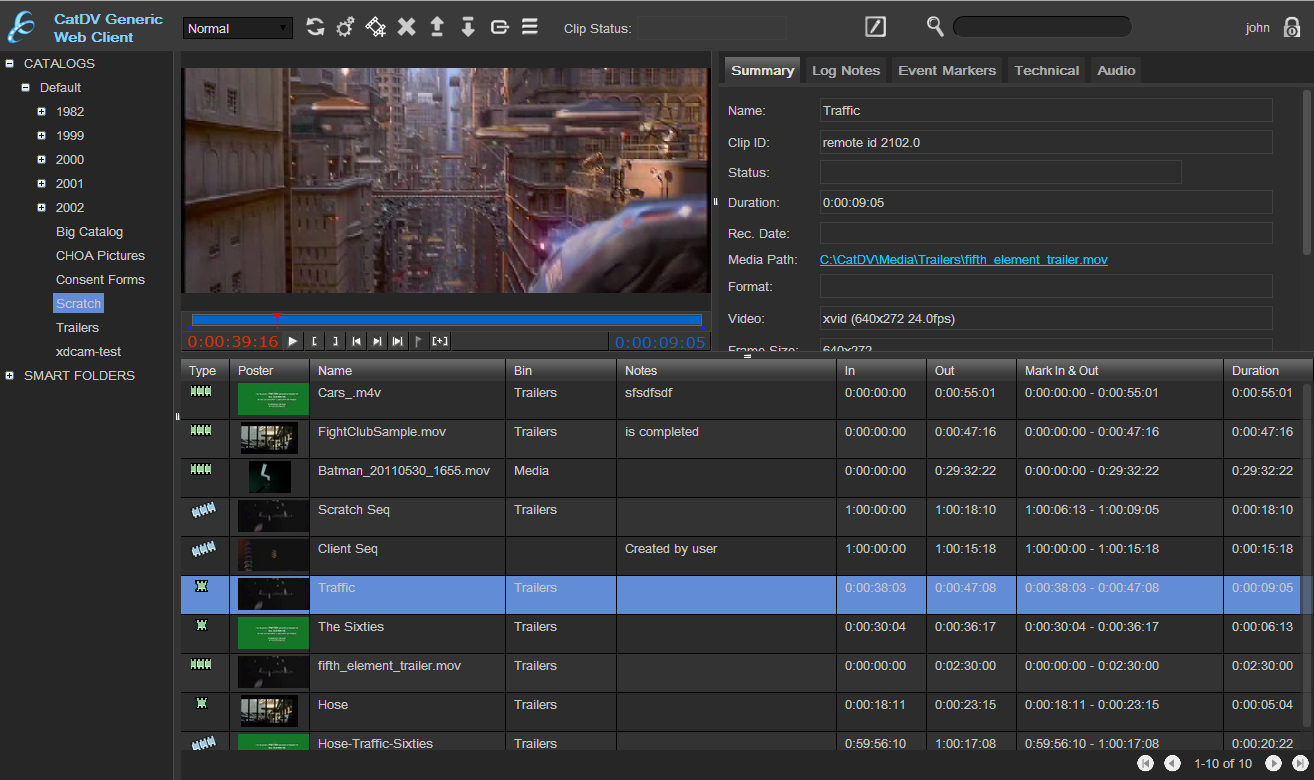Play the video clip
1314x780 pixels.
[293, 341]
